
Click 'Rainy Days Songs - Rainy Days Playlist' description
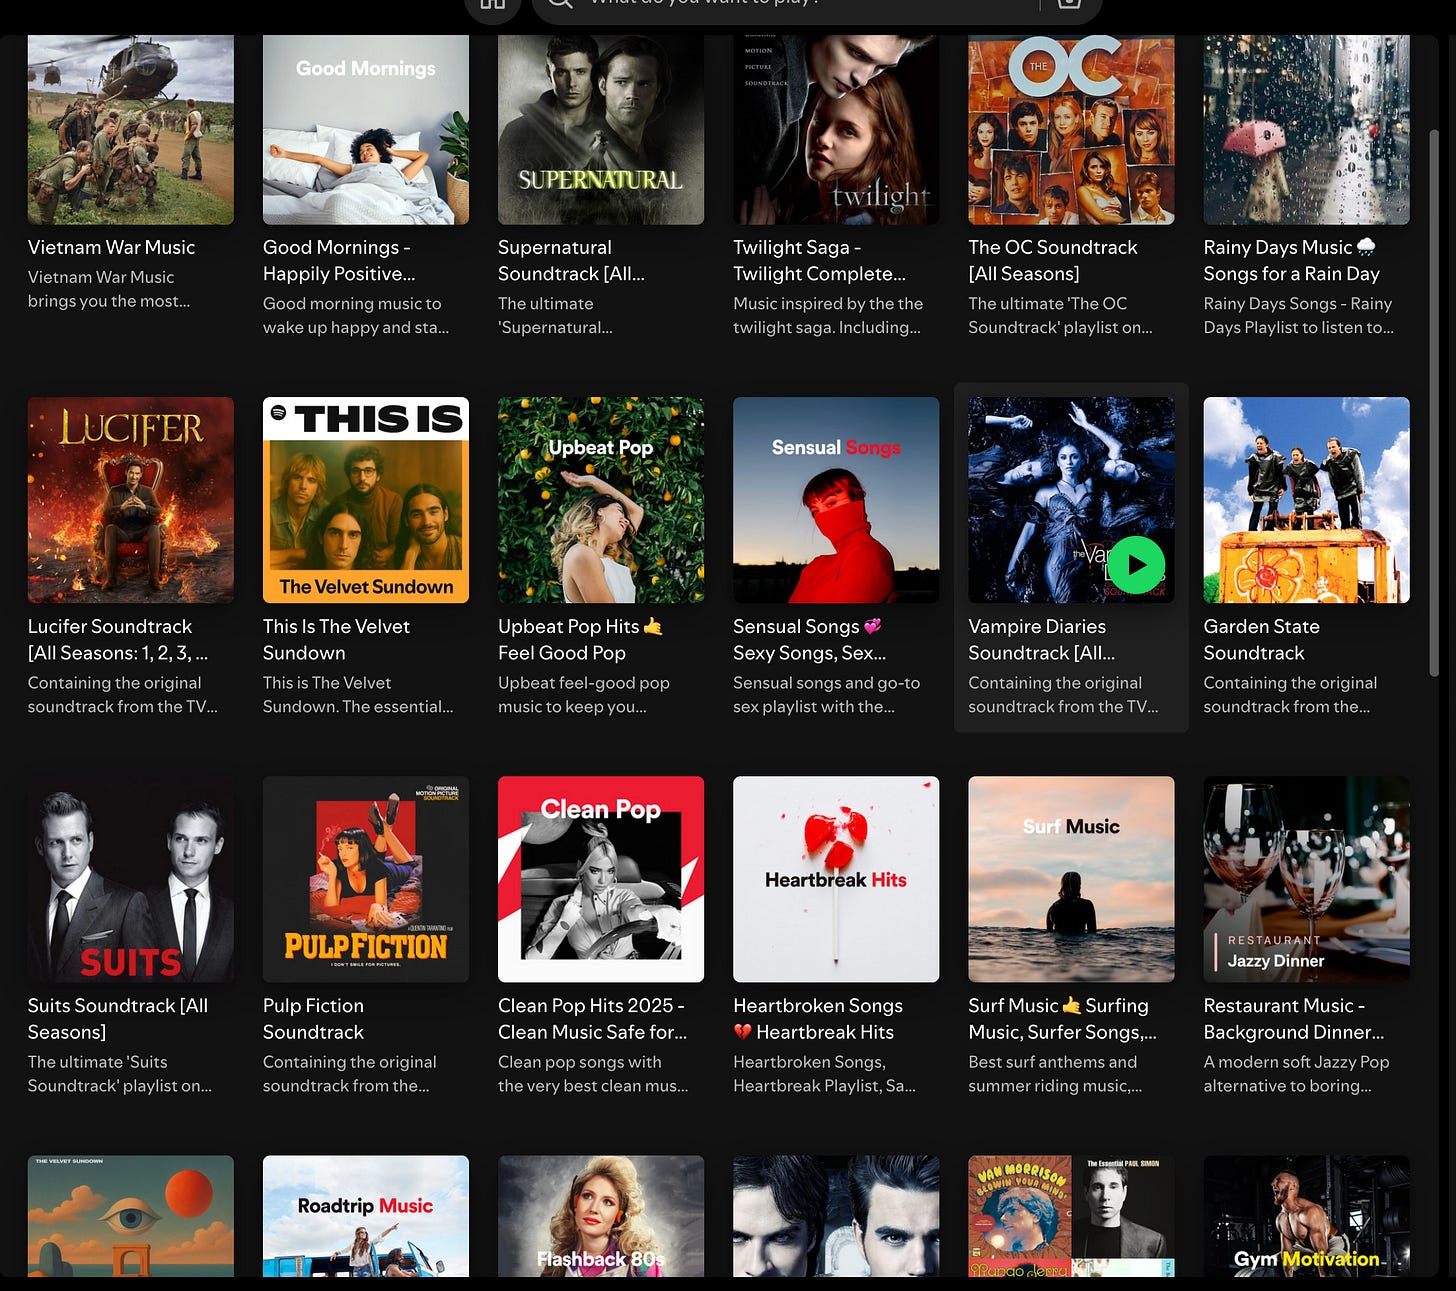1298,315
